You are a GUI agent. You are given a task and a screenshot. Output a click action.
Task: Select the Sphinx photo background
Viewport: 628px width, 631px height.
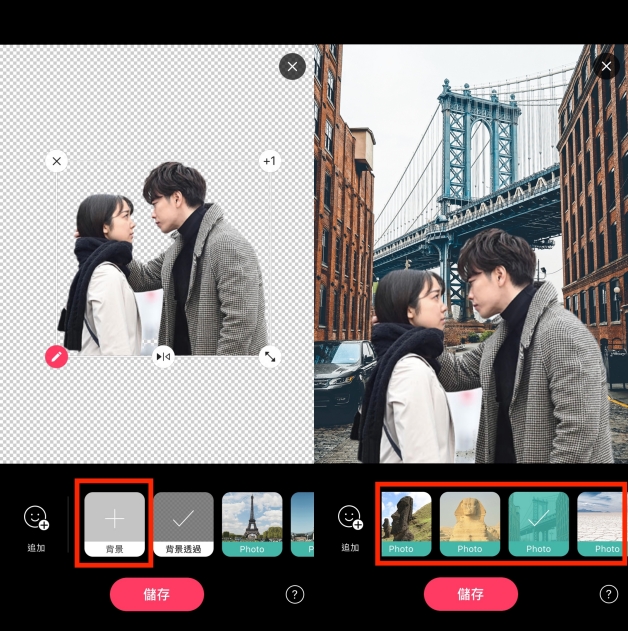[x=470, y=522]
